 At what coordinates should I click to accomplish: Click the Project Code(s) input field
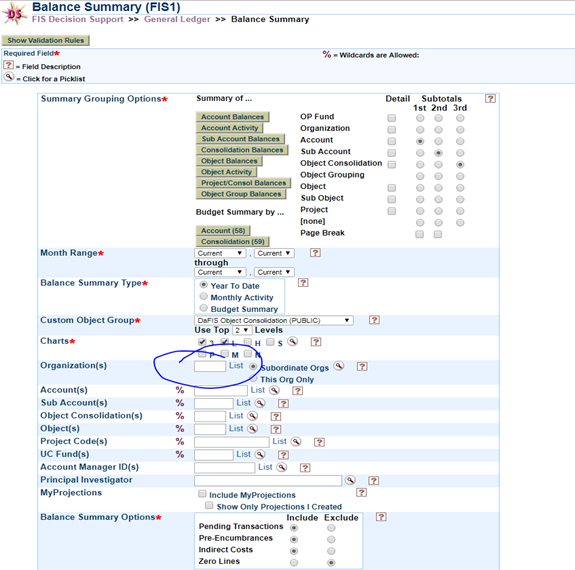coord(232,442)
